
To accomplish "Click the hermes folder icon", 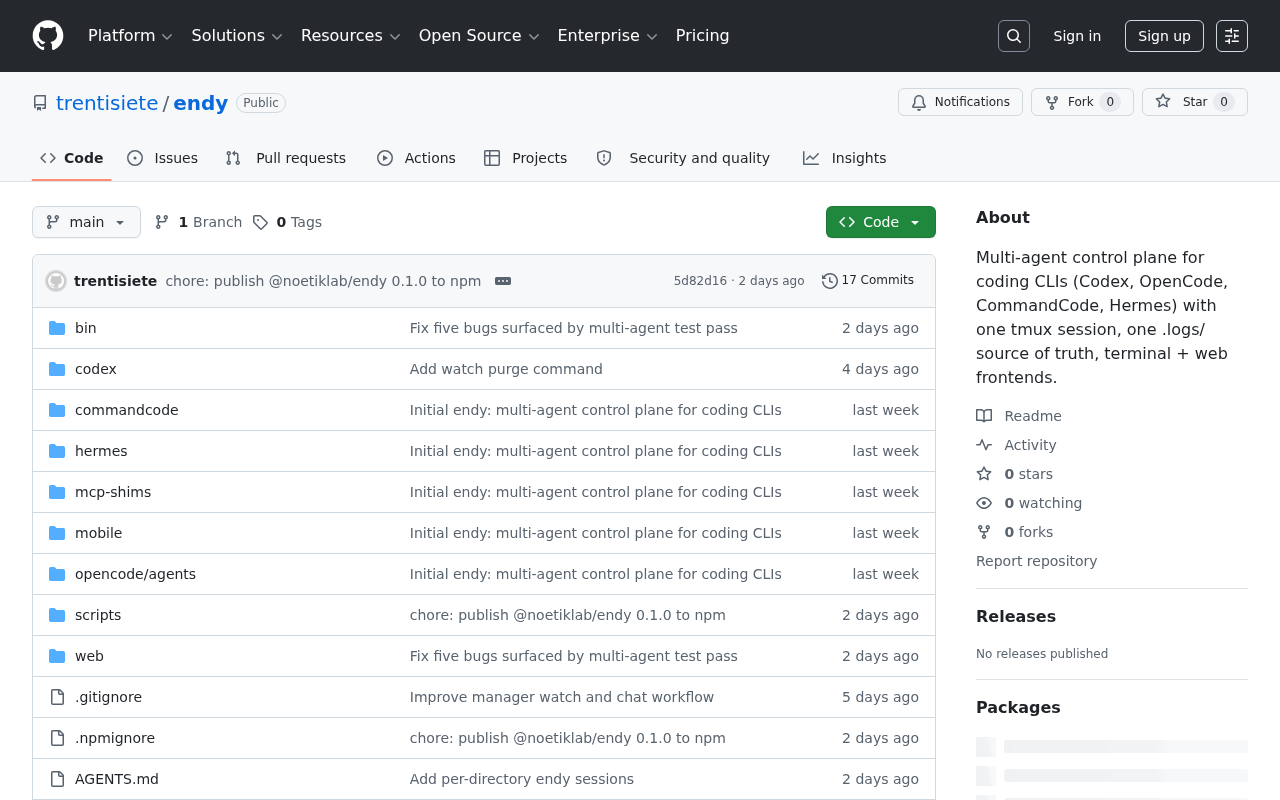I will click(57, 451).
